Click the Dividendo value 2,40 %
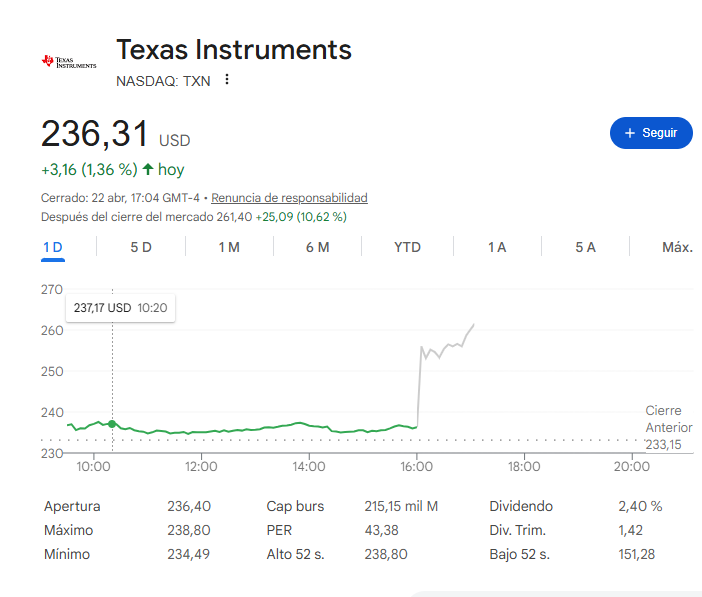 point(640,506)
